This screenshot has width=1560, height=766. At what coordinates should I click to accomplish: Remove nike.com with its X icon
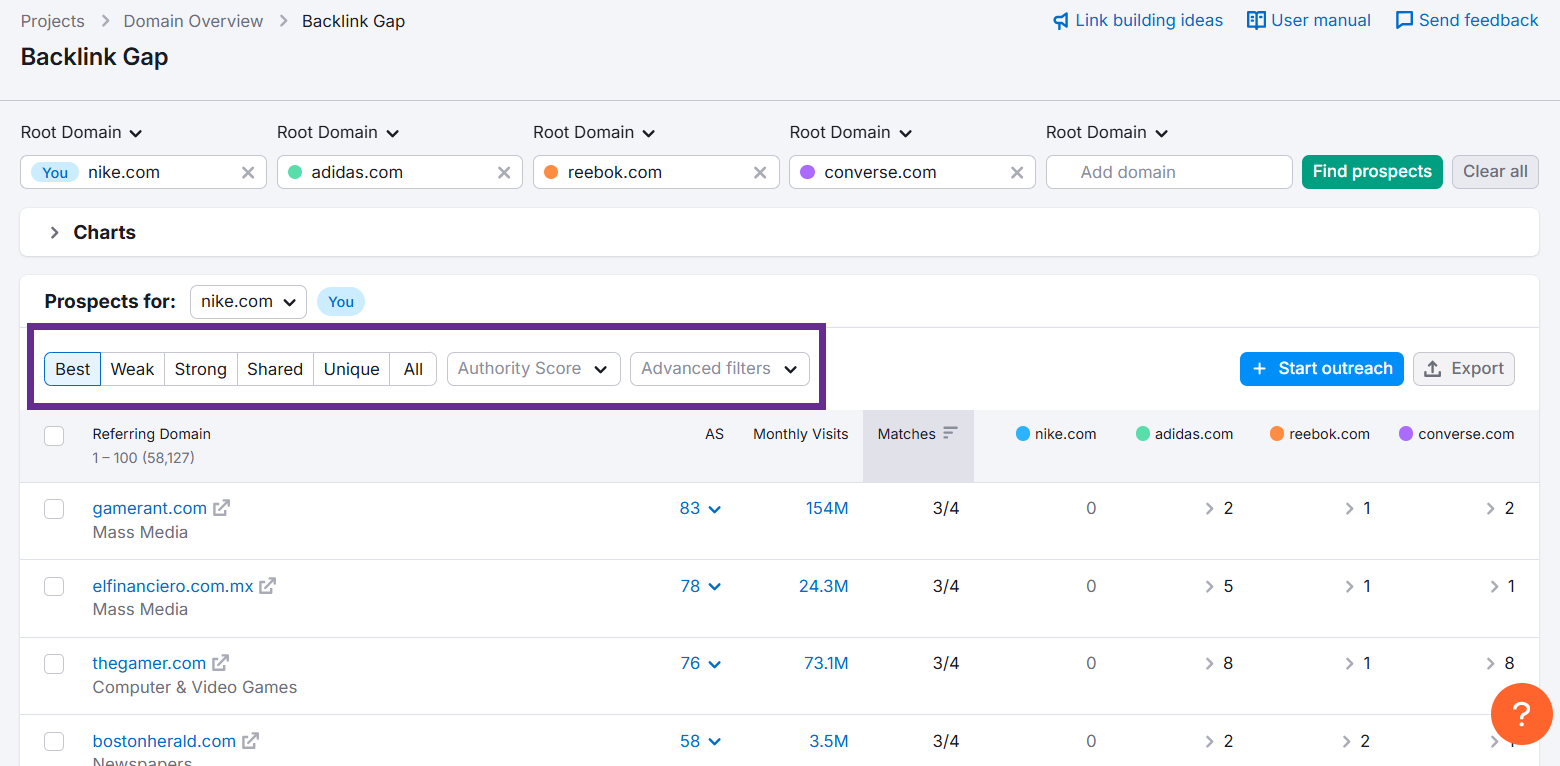248,172
